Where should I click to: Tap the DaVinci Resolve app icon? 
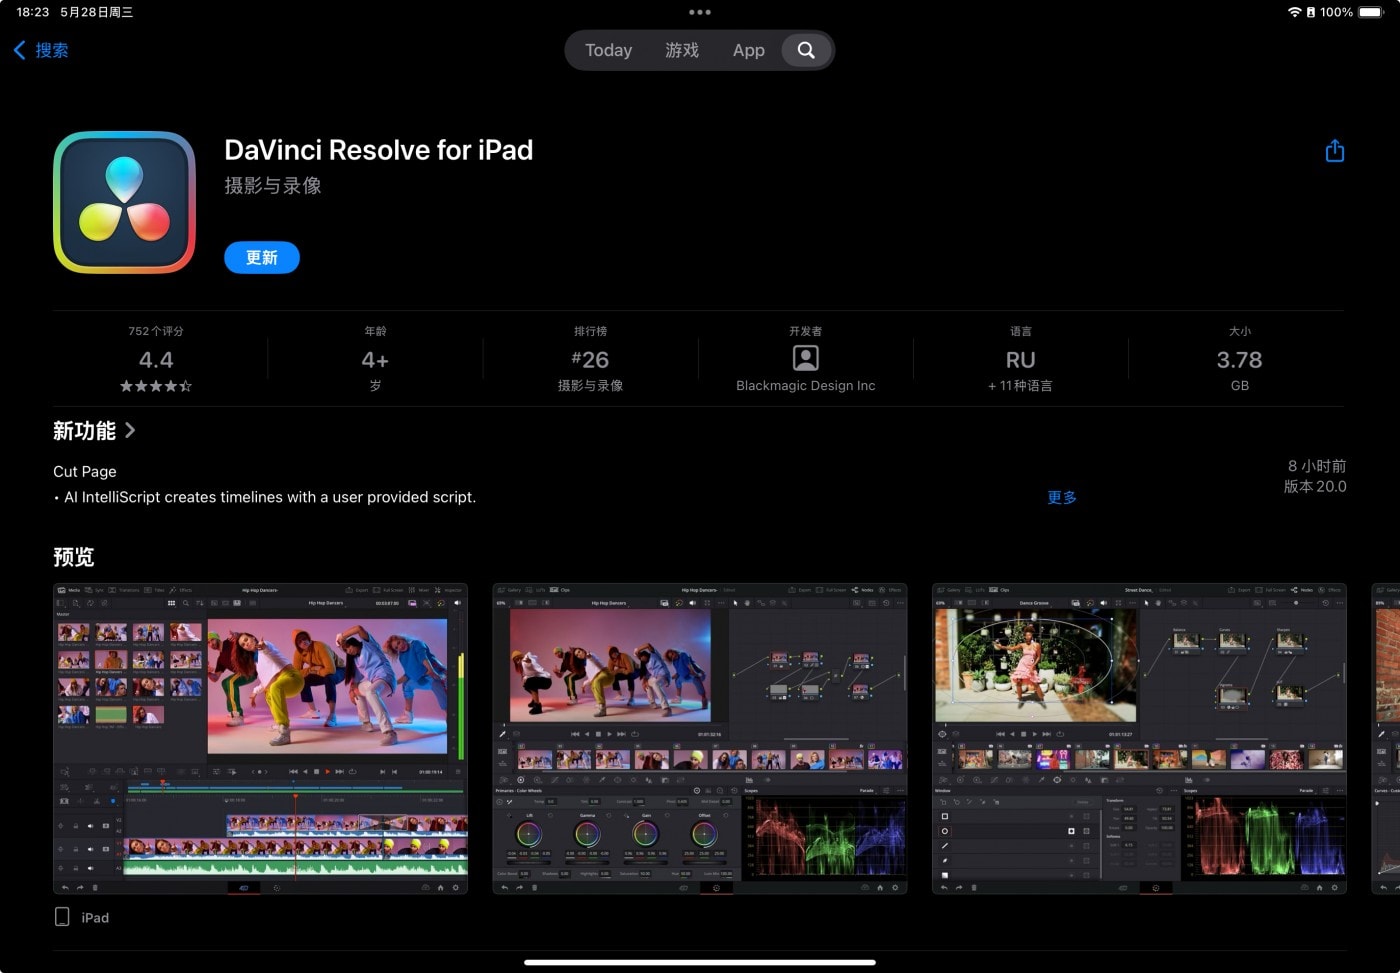click(124, 202)
